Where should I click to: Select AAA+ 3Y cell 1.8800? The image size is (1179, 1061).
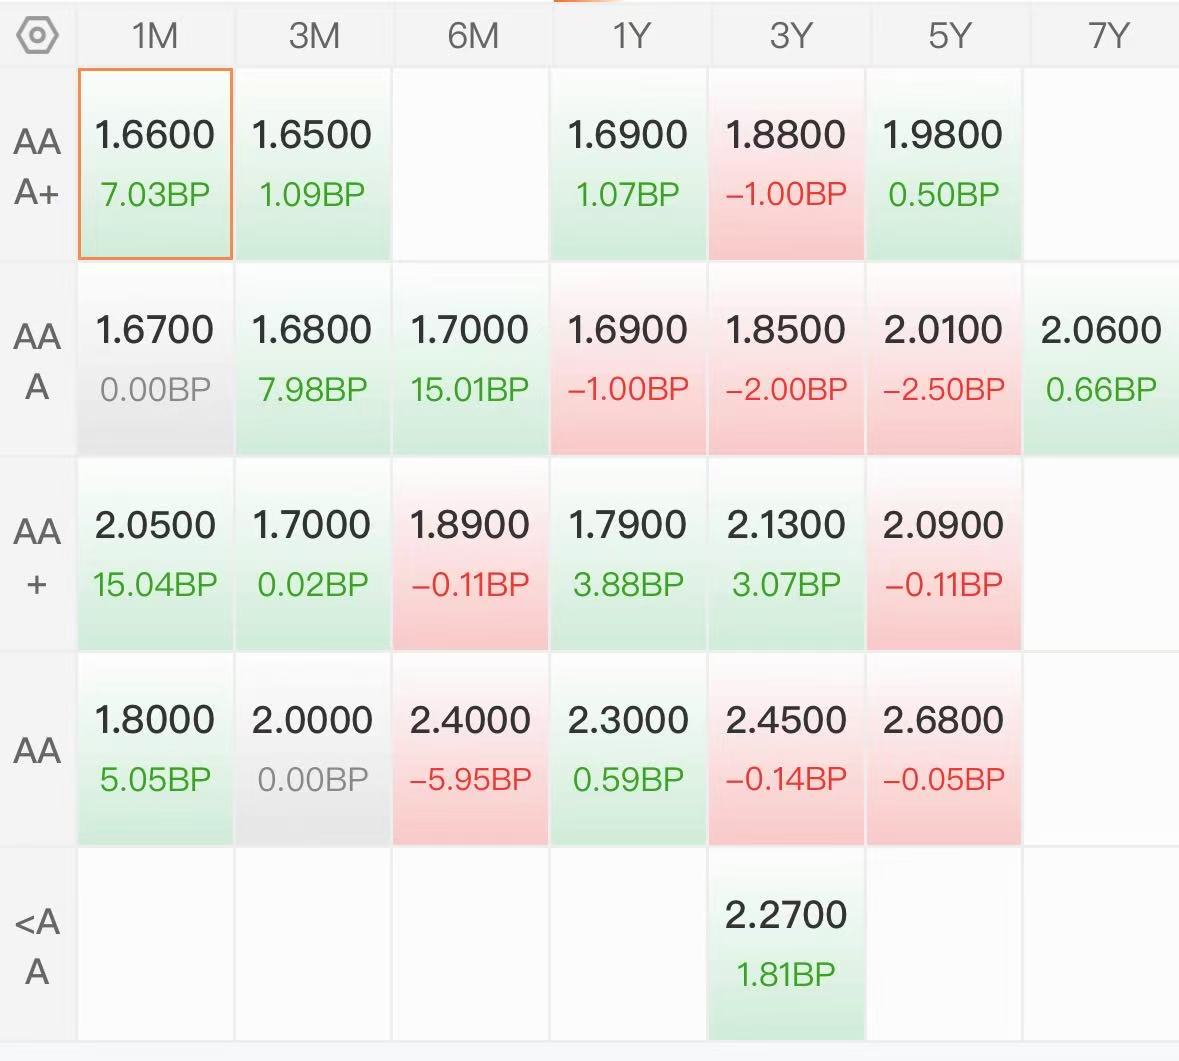pyautogui.click(x=787, y=164)
